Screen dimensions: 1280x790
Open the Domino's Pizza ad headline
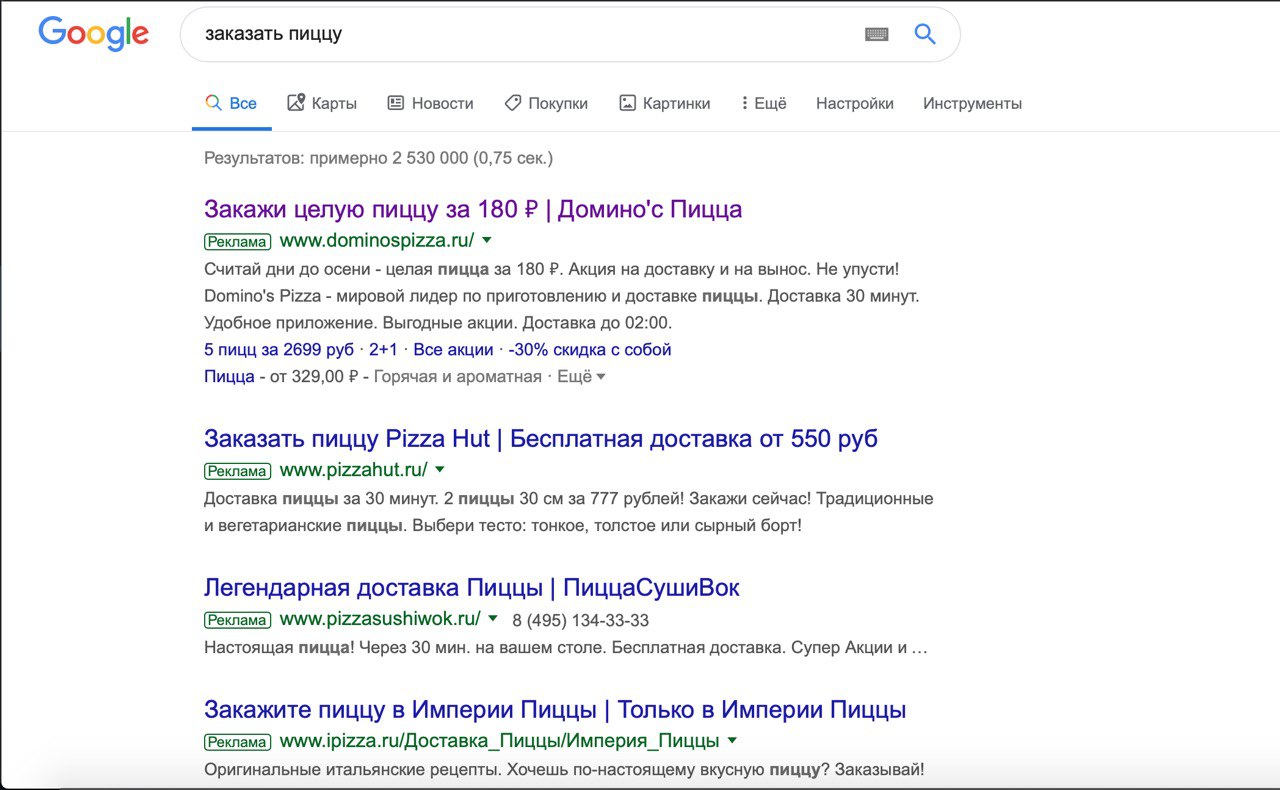point(473,209)
